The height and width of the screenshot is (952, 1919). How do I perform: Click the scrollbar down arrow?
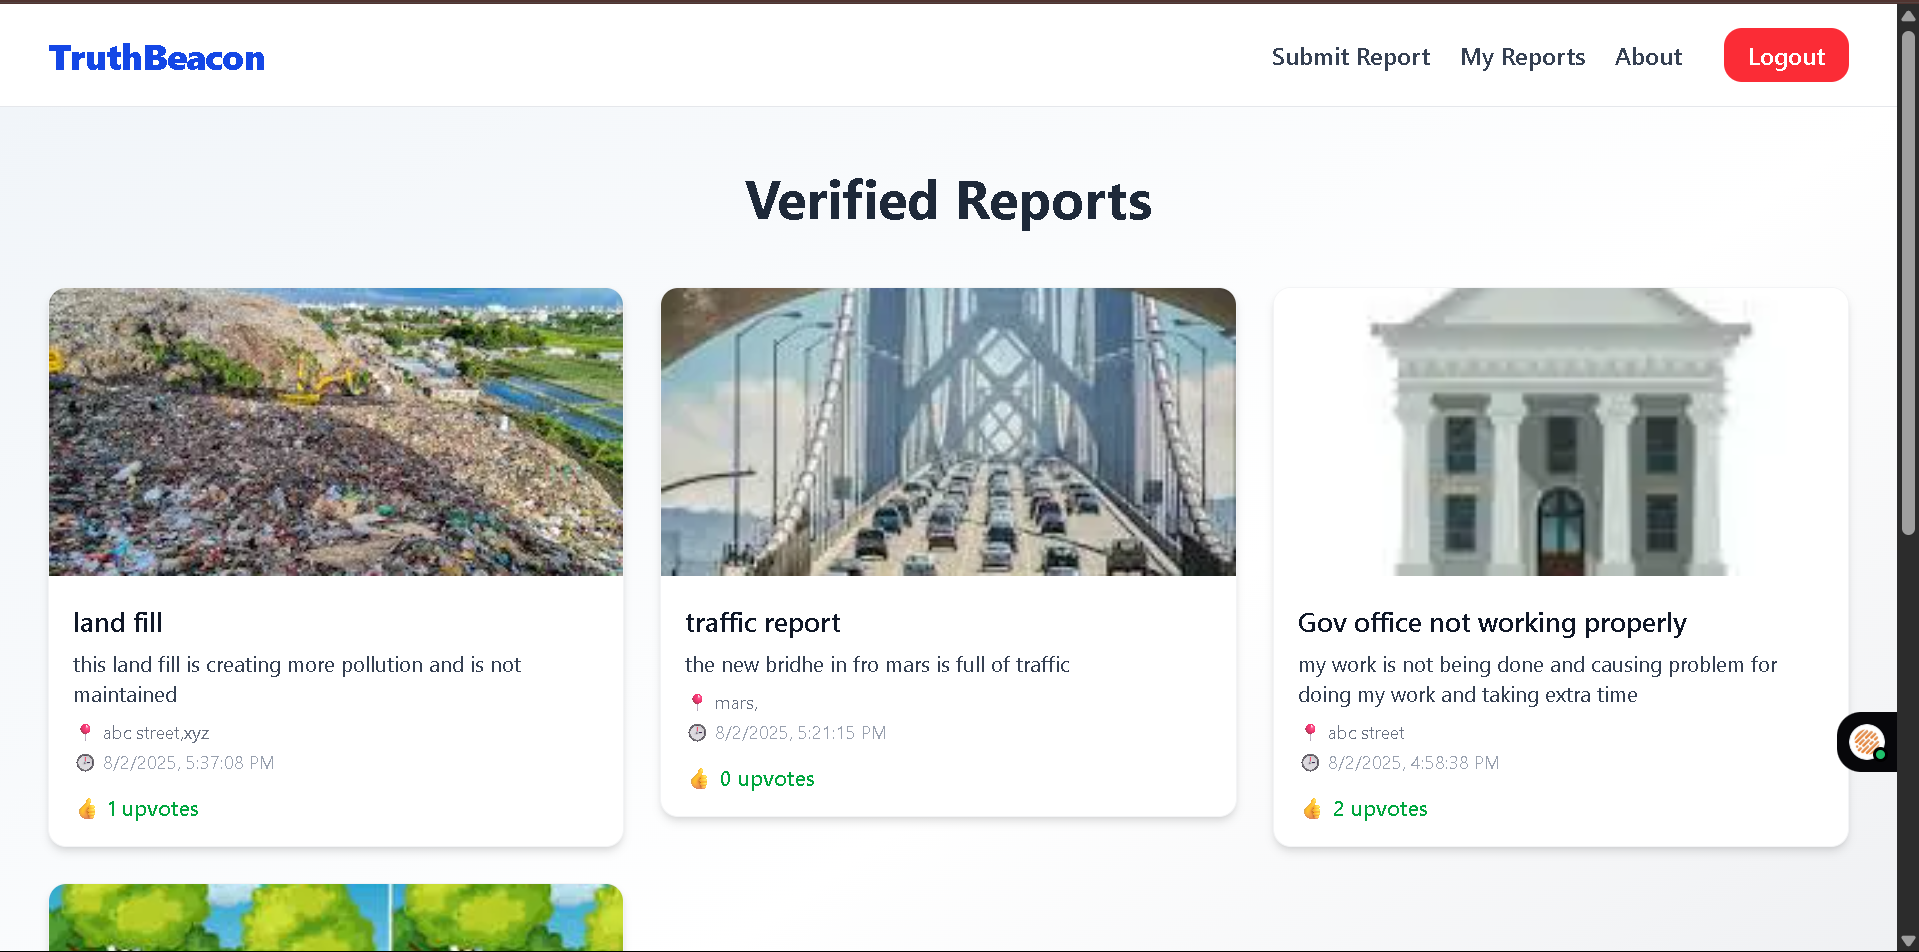[x=1908, y=938]
